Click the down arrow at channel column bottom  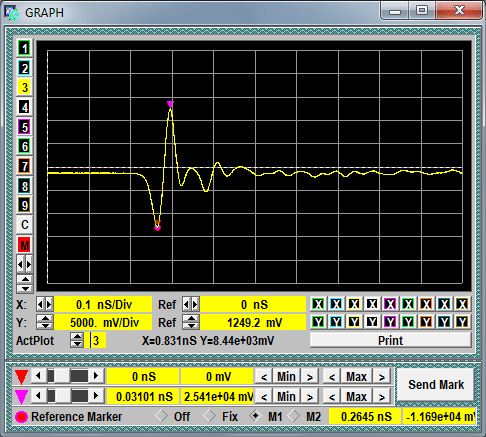(25, 288)
